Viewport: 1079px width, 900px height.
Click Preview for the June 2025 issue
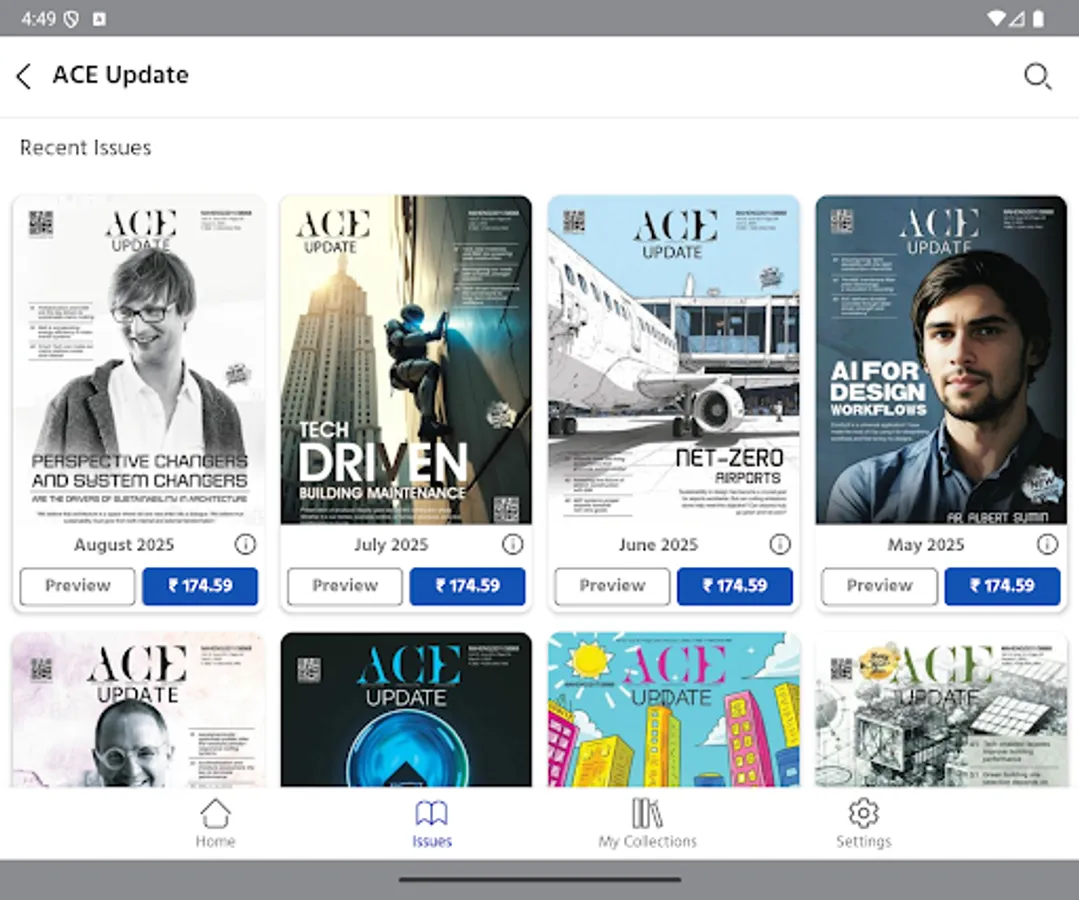[x=611, y=586]
